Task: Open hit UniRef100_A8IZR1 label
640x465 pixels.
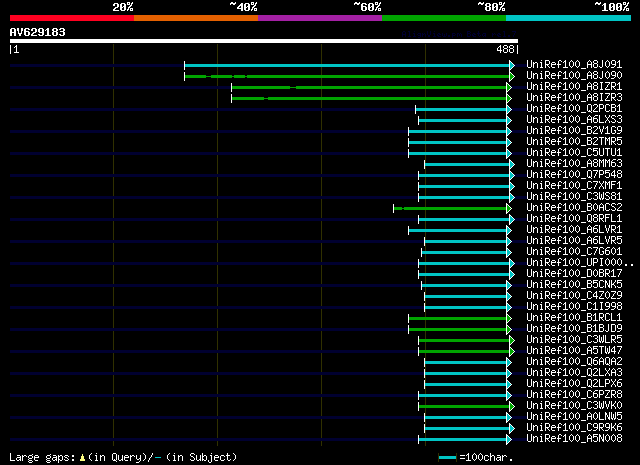Action: point(574,86)
